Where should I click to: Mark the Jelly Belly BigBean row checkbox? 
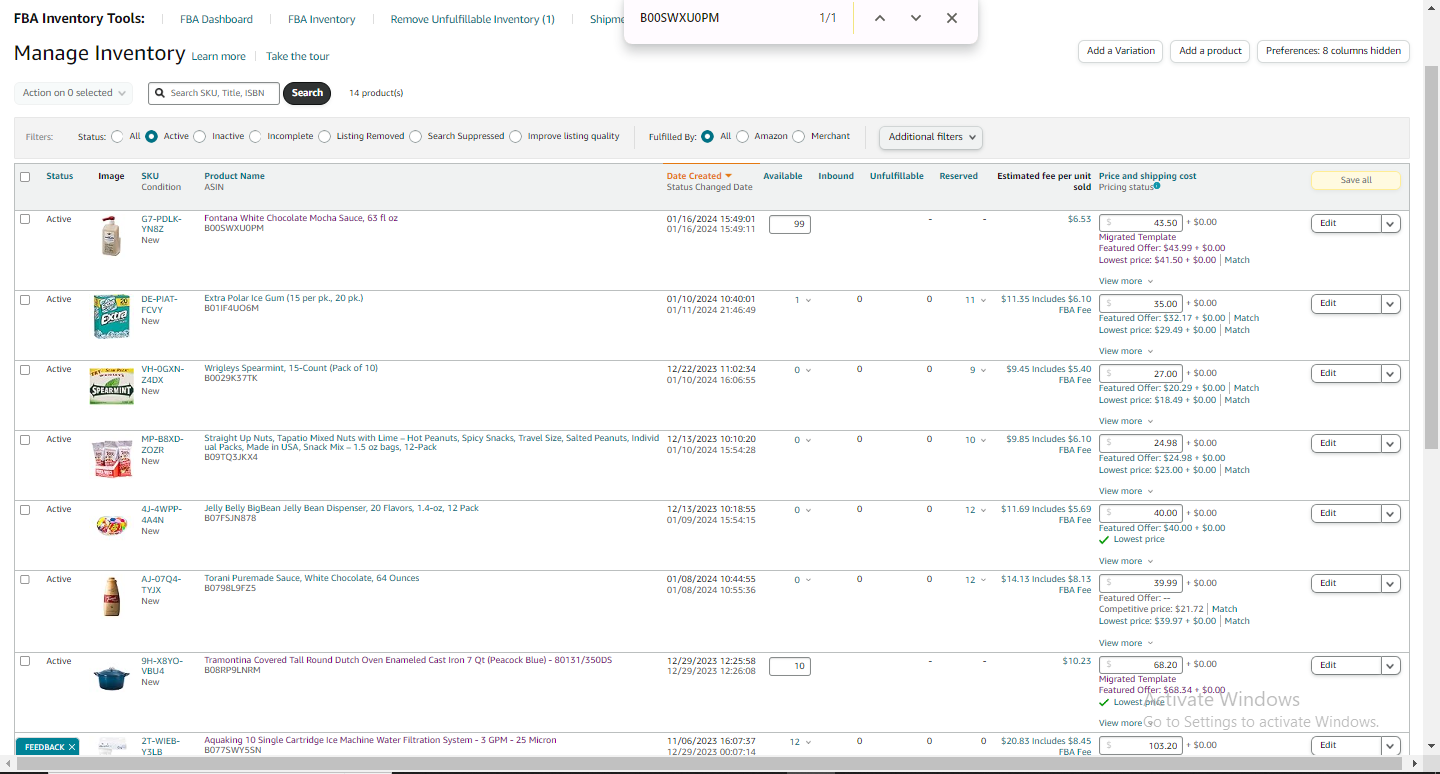[x=25, y=509]
